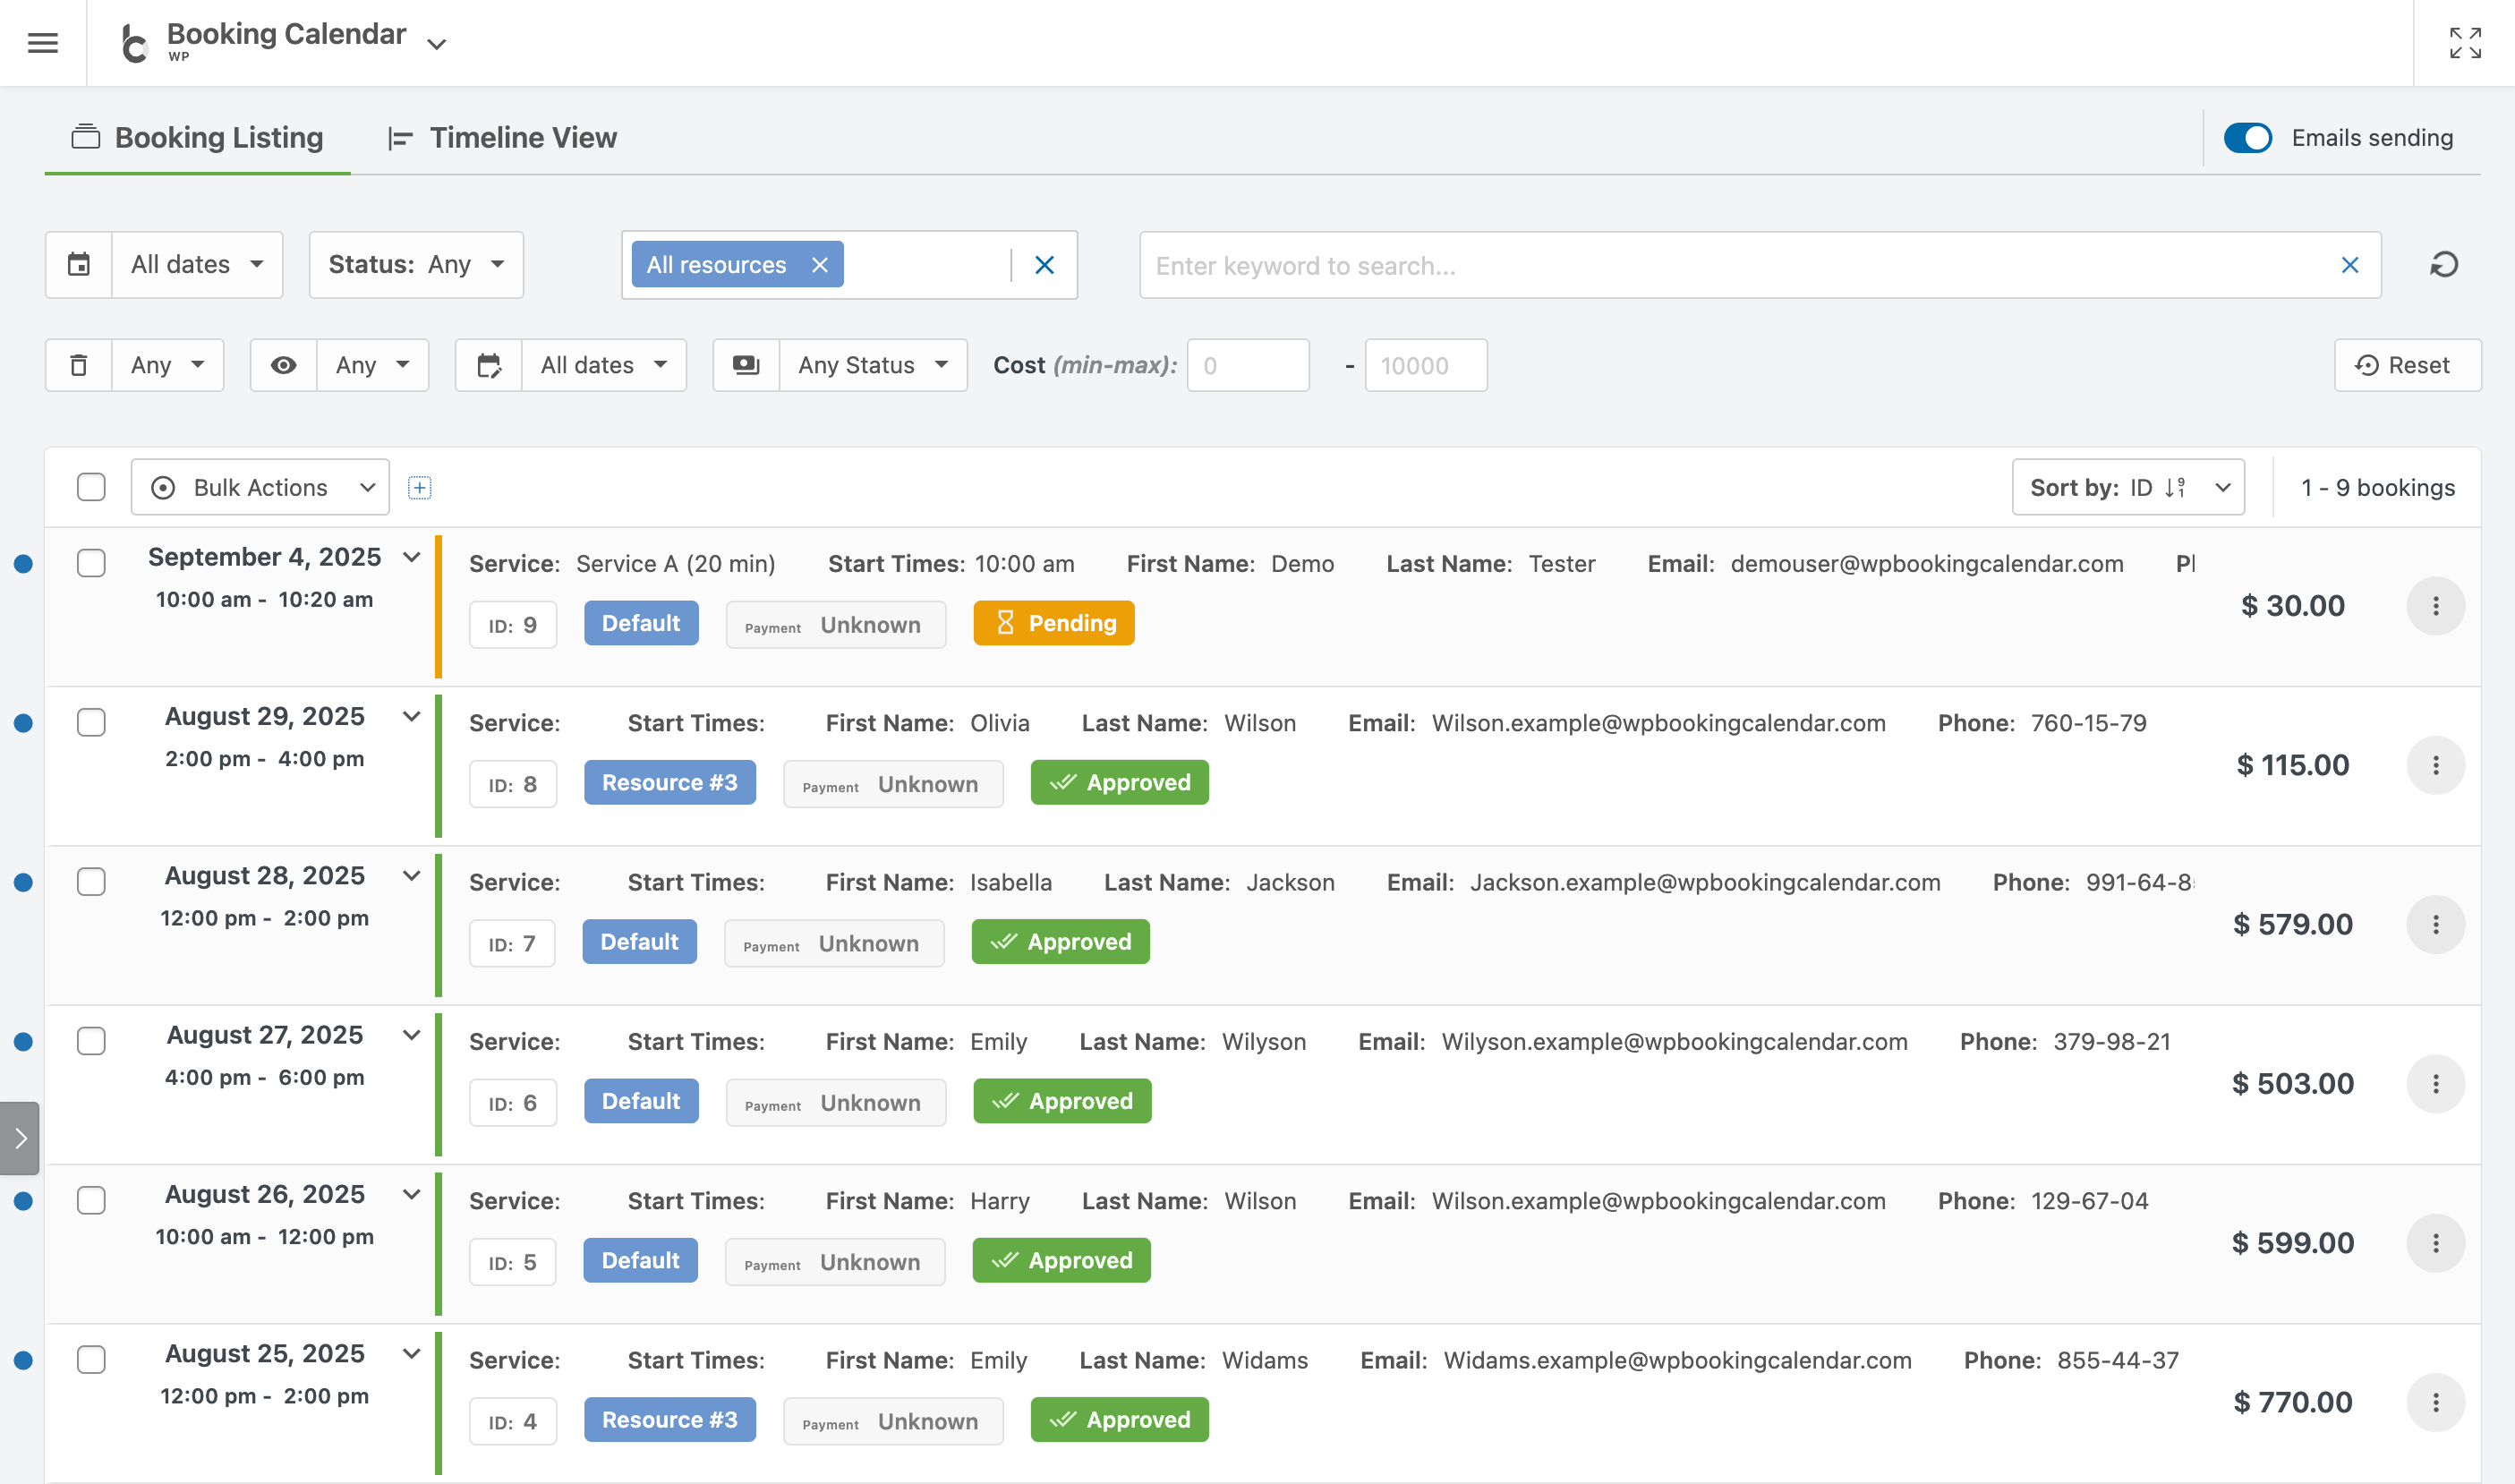This screenshot has width=2515, height=1484.
Task: Expand details for August 28, 2025 booking
Action: pos(411,876)
